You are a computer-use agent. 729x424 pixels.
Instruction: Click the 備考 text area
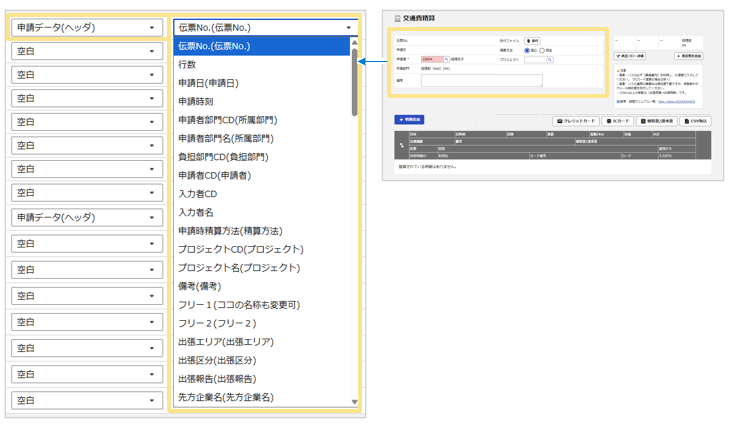(x=482, y=80)
